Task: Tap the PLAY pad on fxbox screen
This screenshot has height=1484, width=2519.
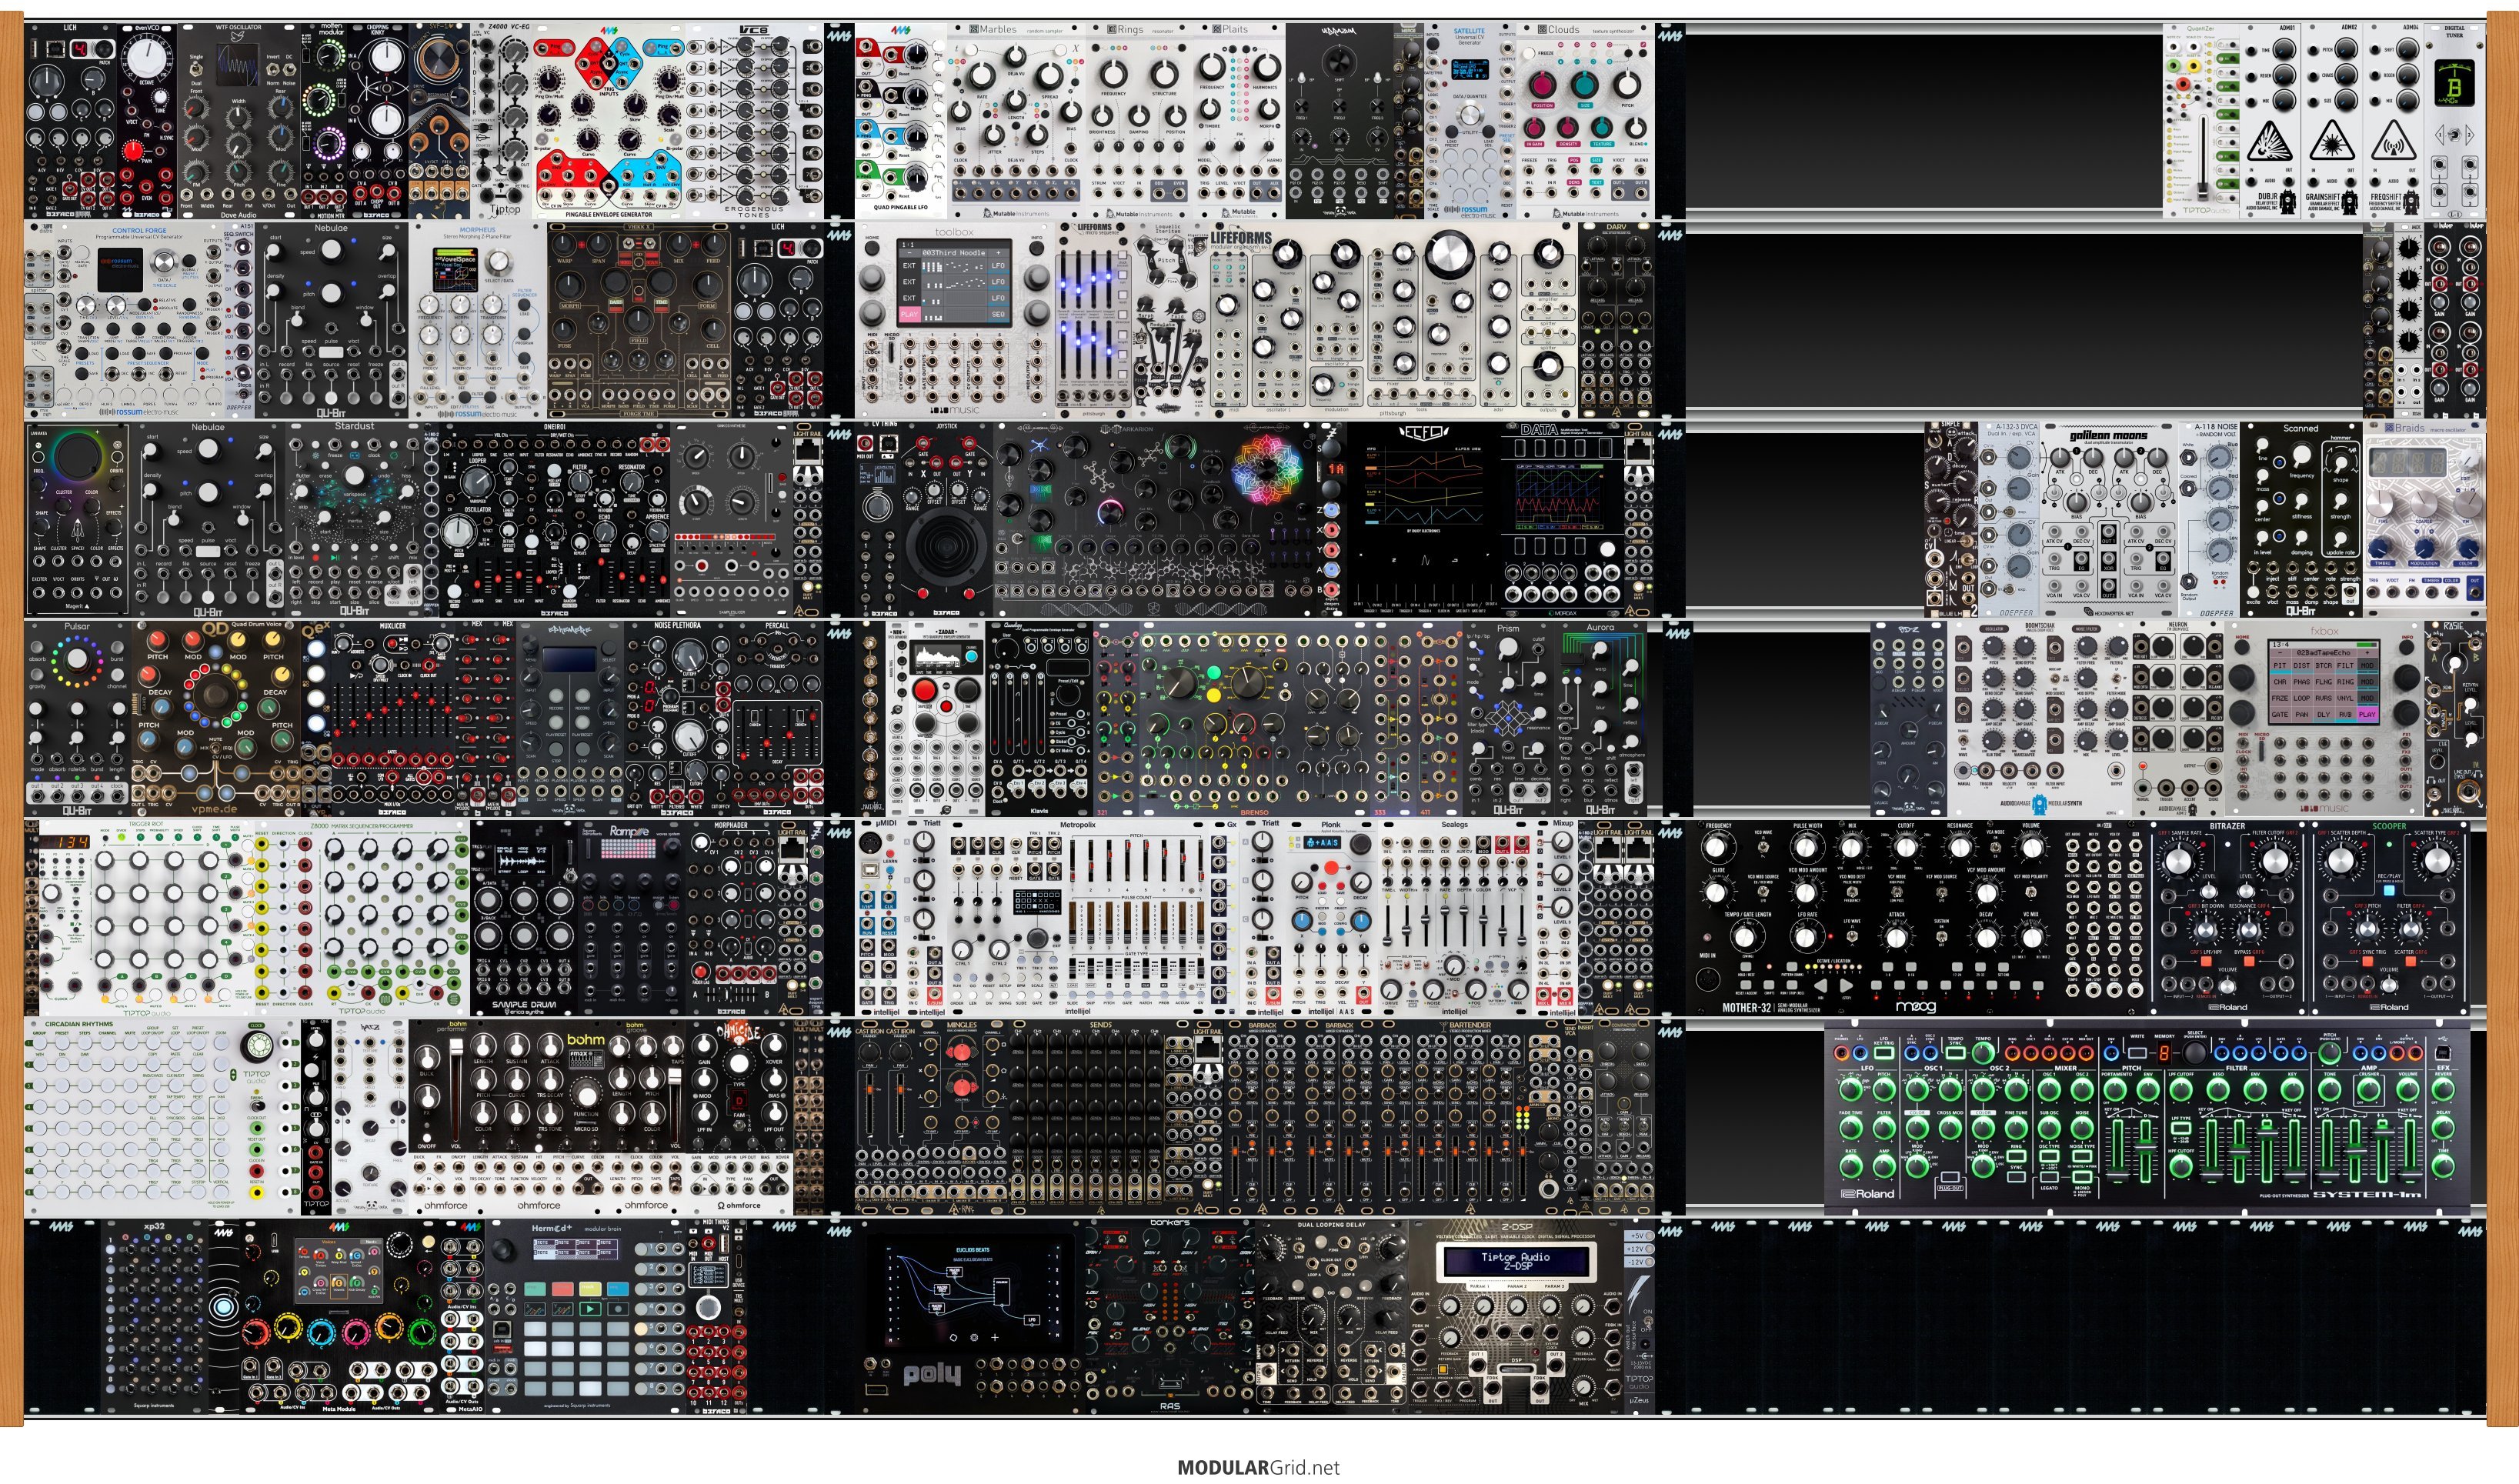Action: (2368, 714)
